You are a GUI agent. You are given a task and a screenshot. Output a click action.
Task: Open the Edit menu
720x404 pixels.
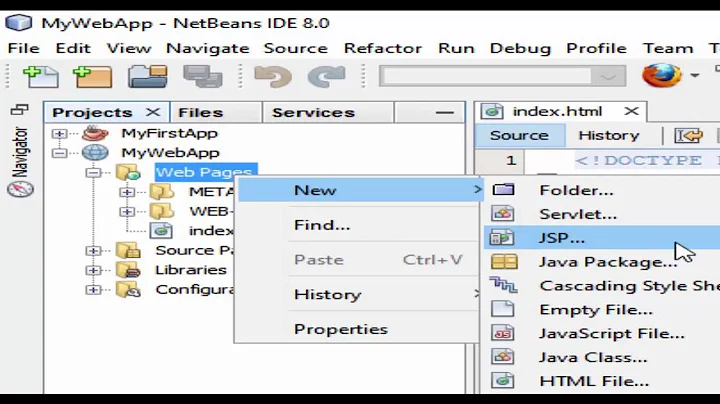pyautogui.click(x=73, y=48)
